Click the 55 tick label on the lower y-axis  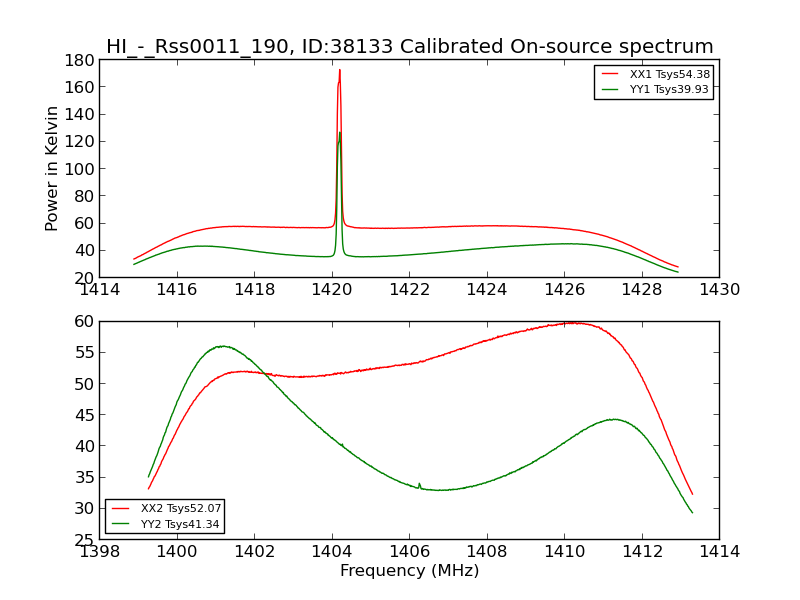click(85, 353)
